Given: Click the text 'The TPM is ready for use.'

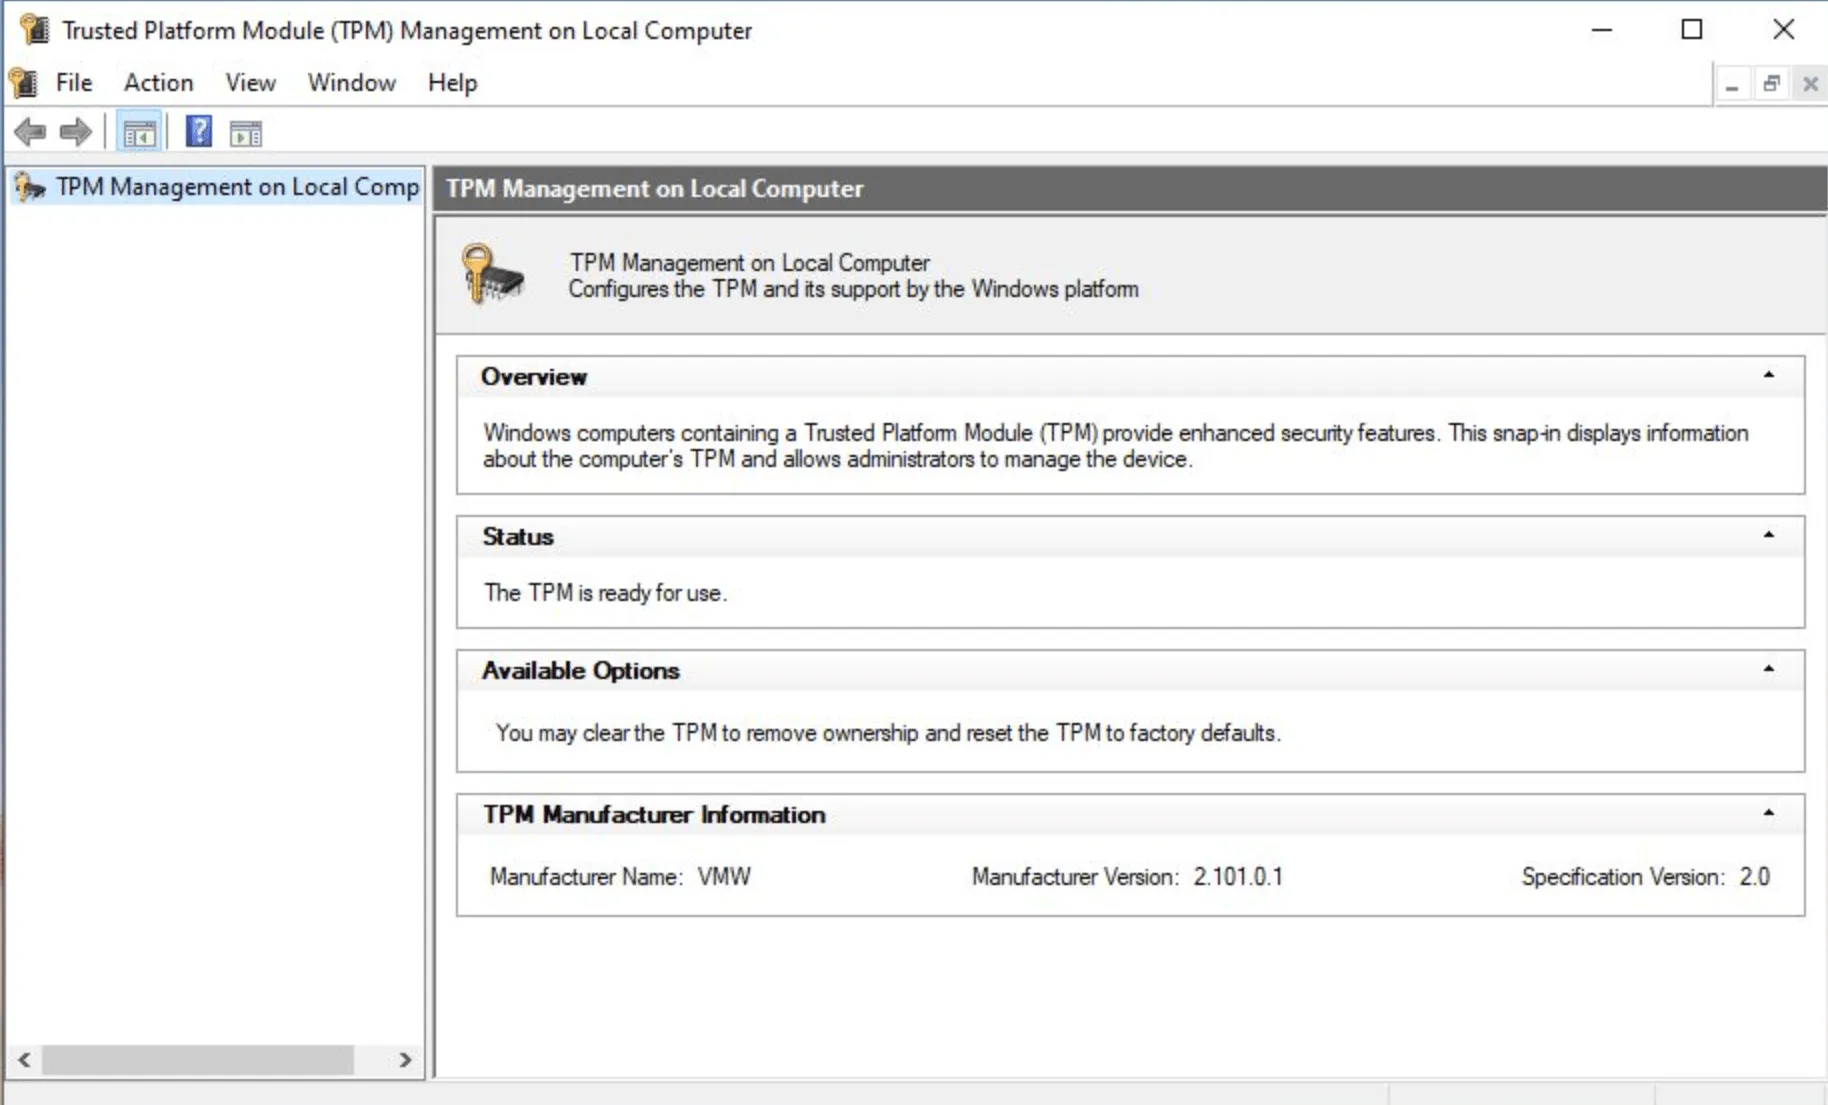Looking at the screenshot, I should (606, 593).
